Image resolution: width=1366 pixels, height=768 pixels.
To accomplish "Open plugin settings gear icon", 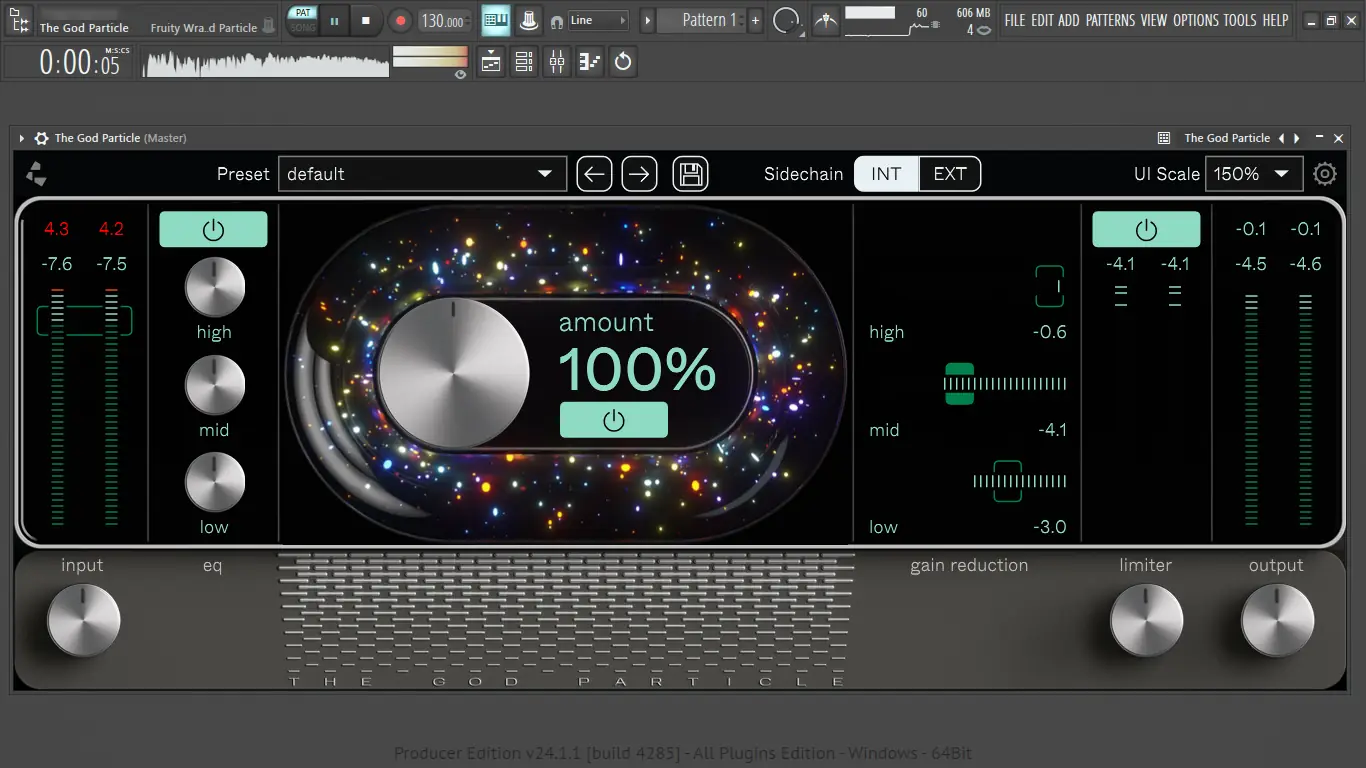I will click(1325, 174).
